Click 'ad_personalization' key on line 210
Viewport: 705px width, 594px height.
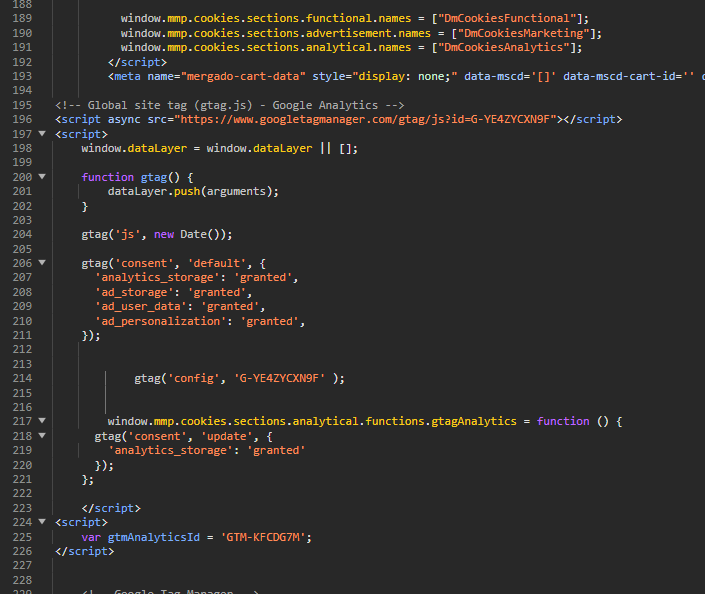coord(161,321)
